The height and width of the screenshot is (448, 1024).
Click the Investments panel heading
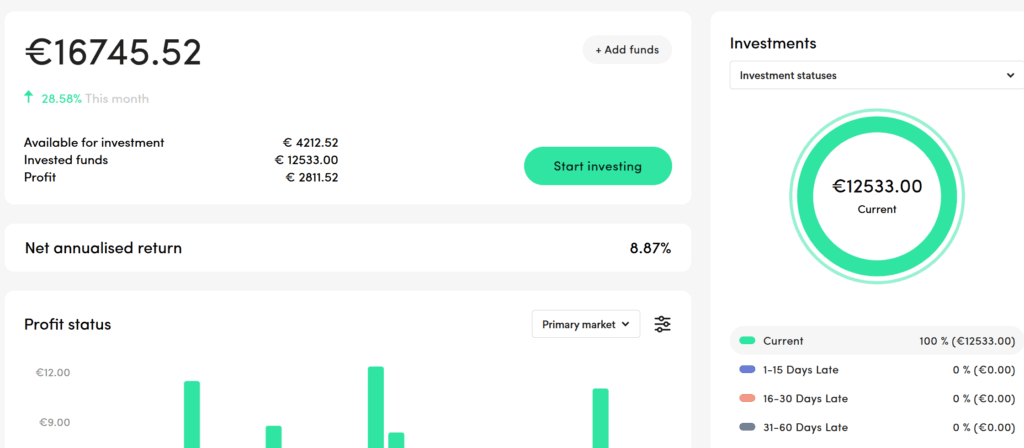pyautogui.click(x=773, y=44)
